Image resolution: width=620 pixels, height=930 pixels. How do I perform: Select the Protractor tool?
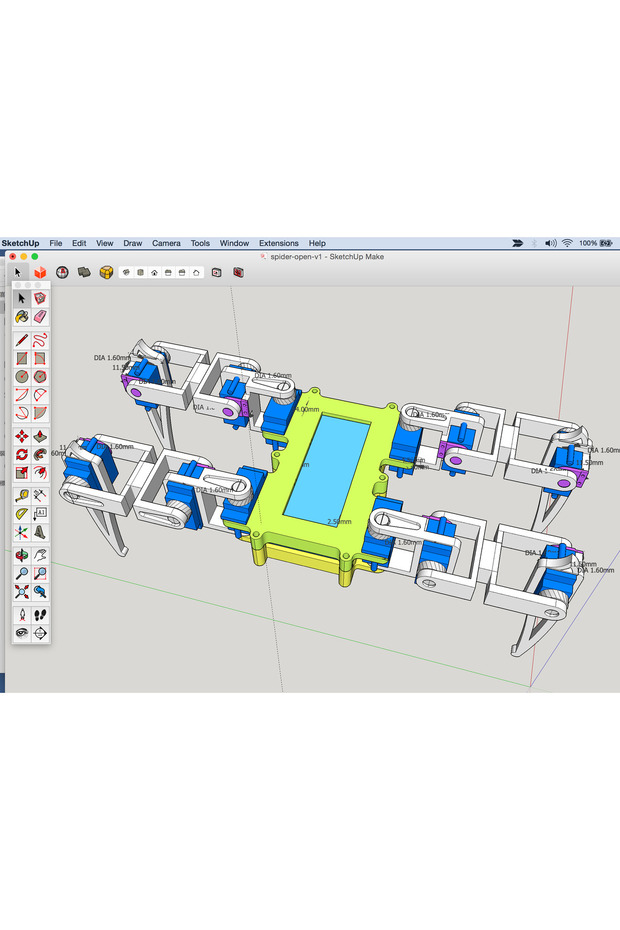22,513
